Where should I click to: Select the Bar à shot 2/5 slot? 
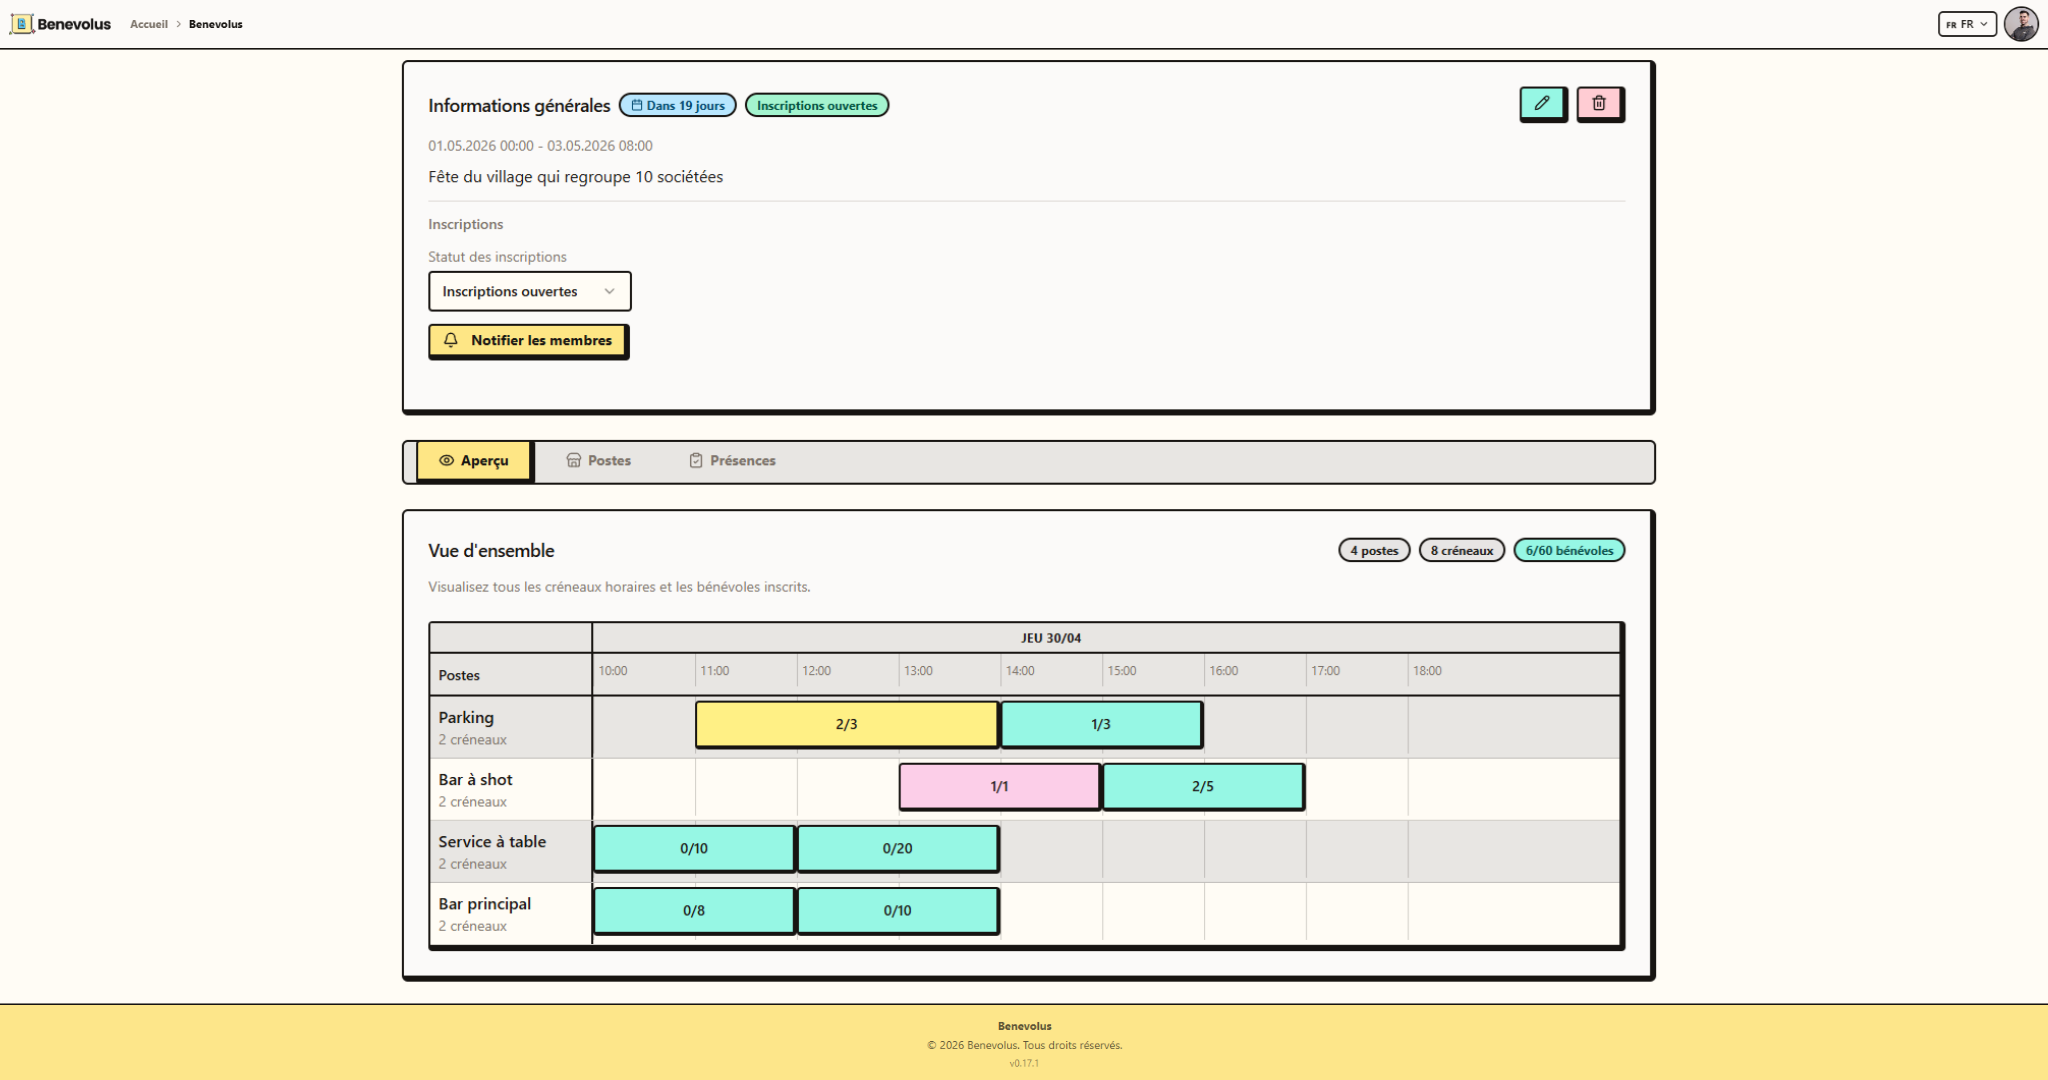[x=1203, y=786]
